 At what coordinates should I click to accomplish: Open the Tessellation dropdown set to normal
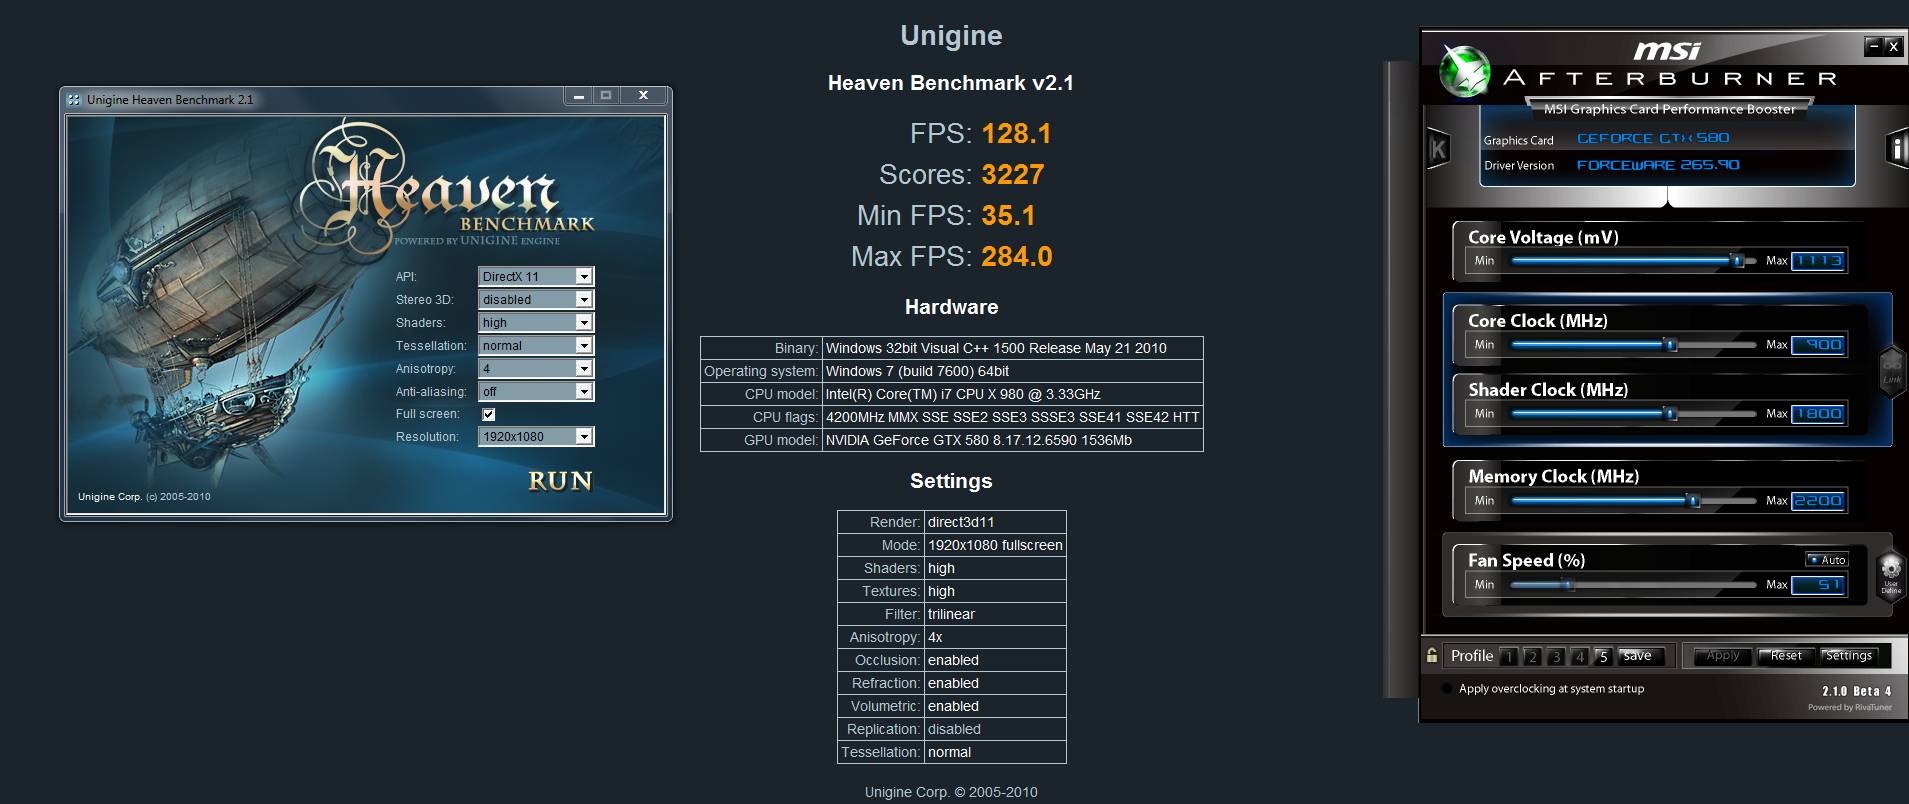[x=536, y=345]
